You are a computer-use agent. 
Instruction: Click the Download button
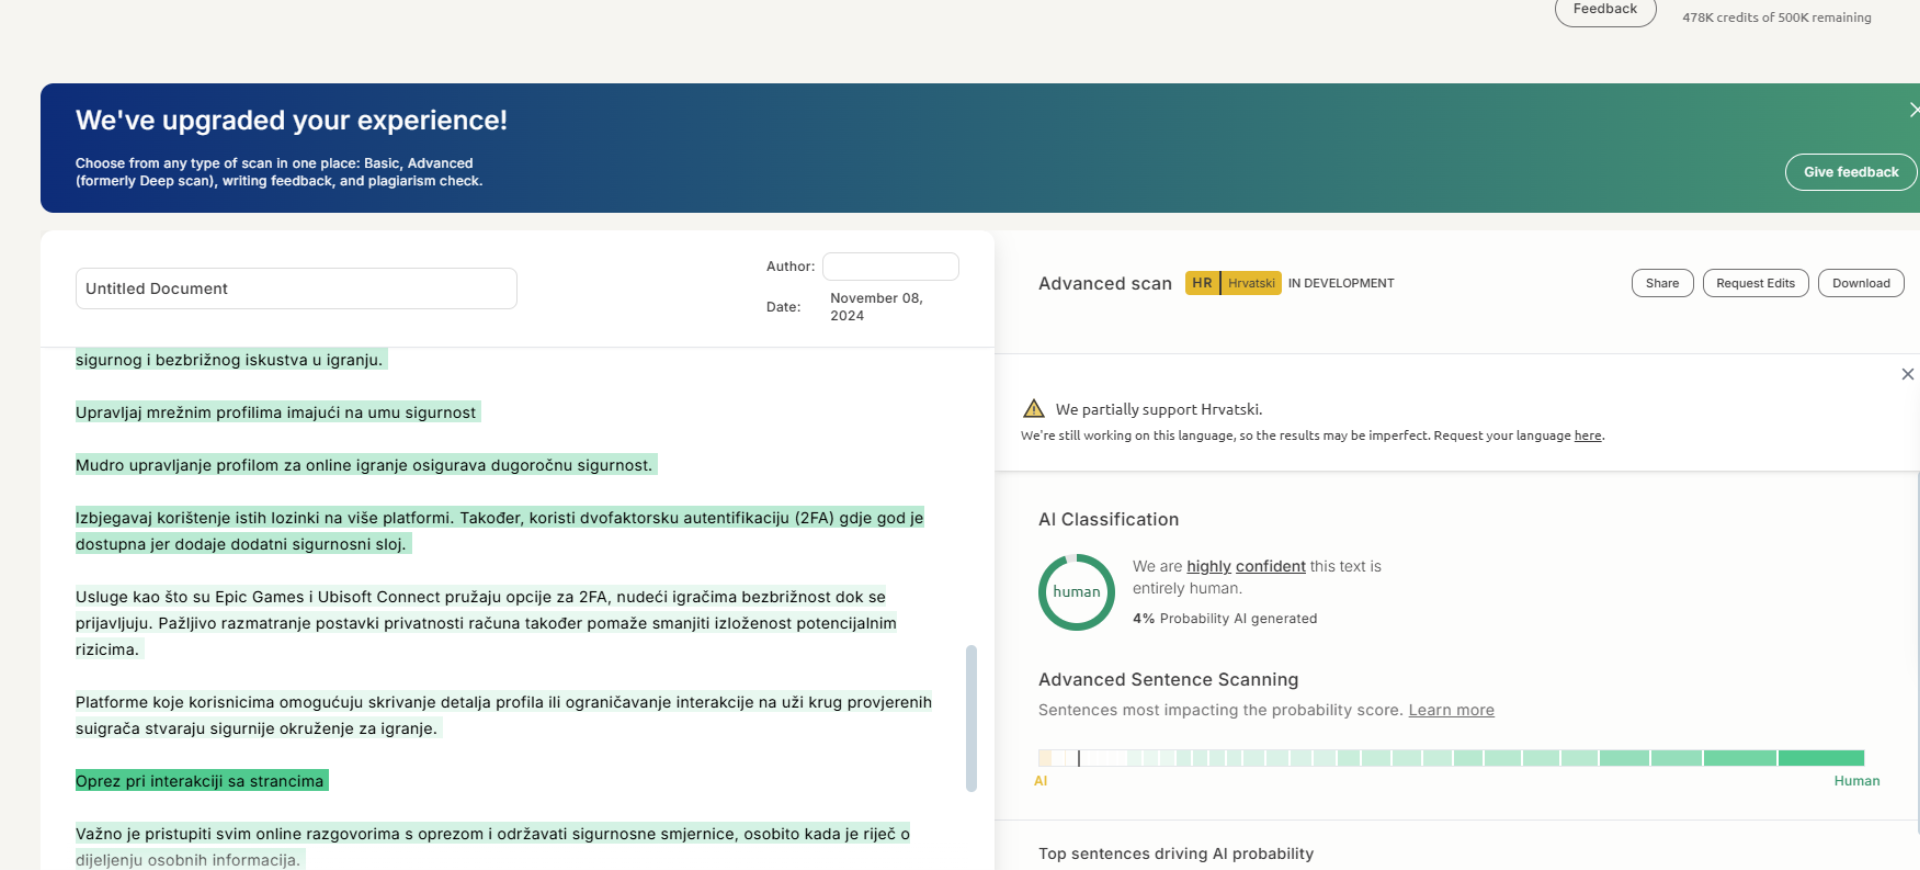(1860, 283)
